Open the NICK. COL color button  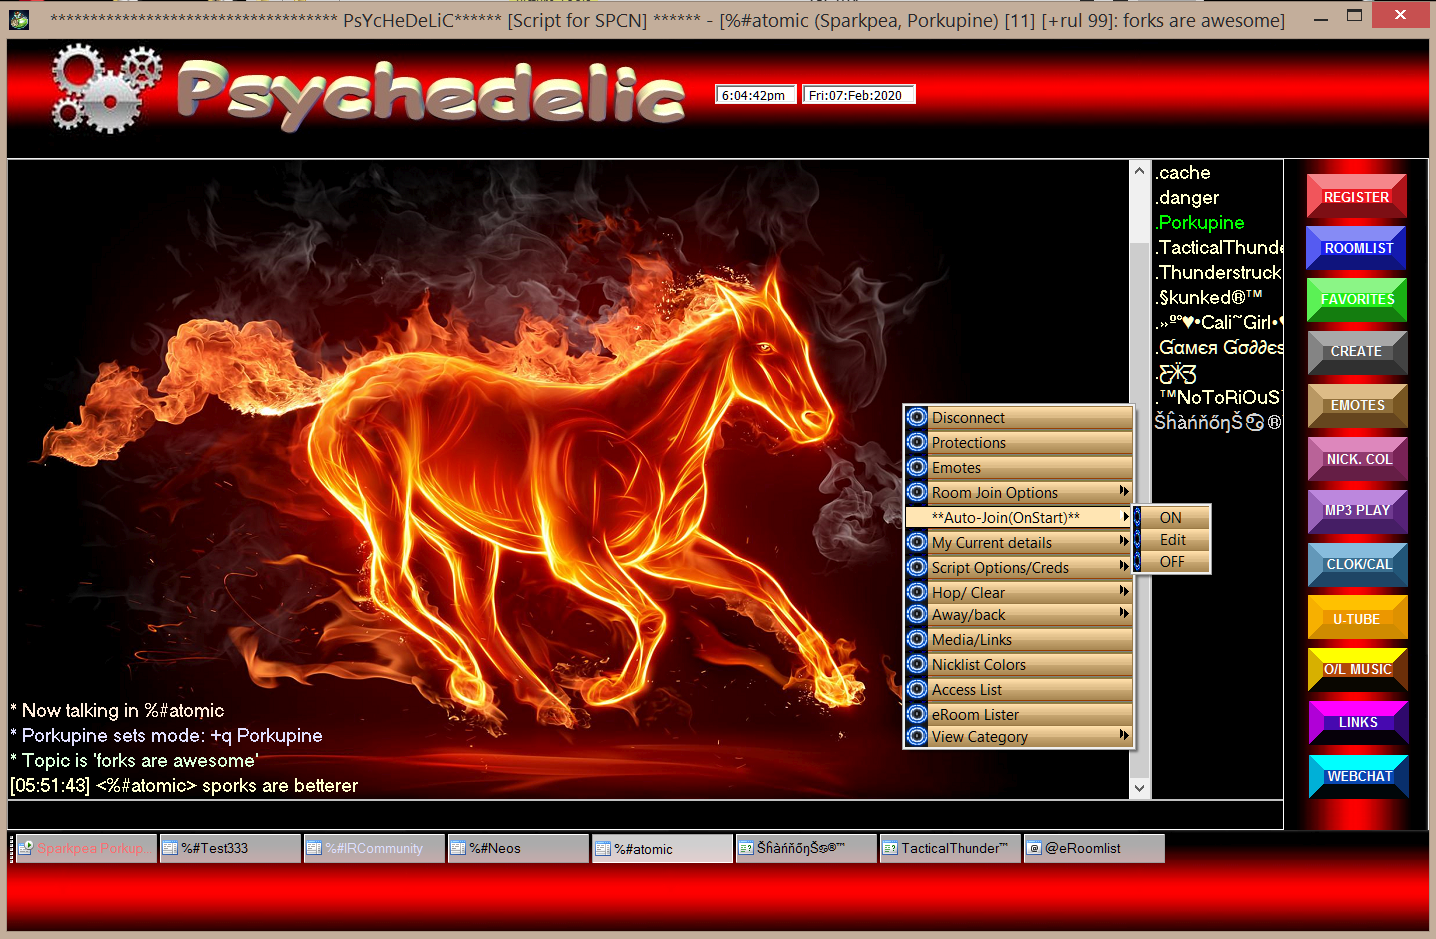pyautogui.click(x=1357, y=459)
